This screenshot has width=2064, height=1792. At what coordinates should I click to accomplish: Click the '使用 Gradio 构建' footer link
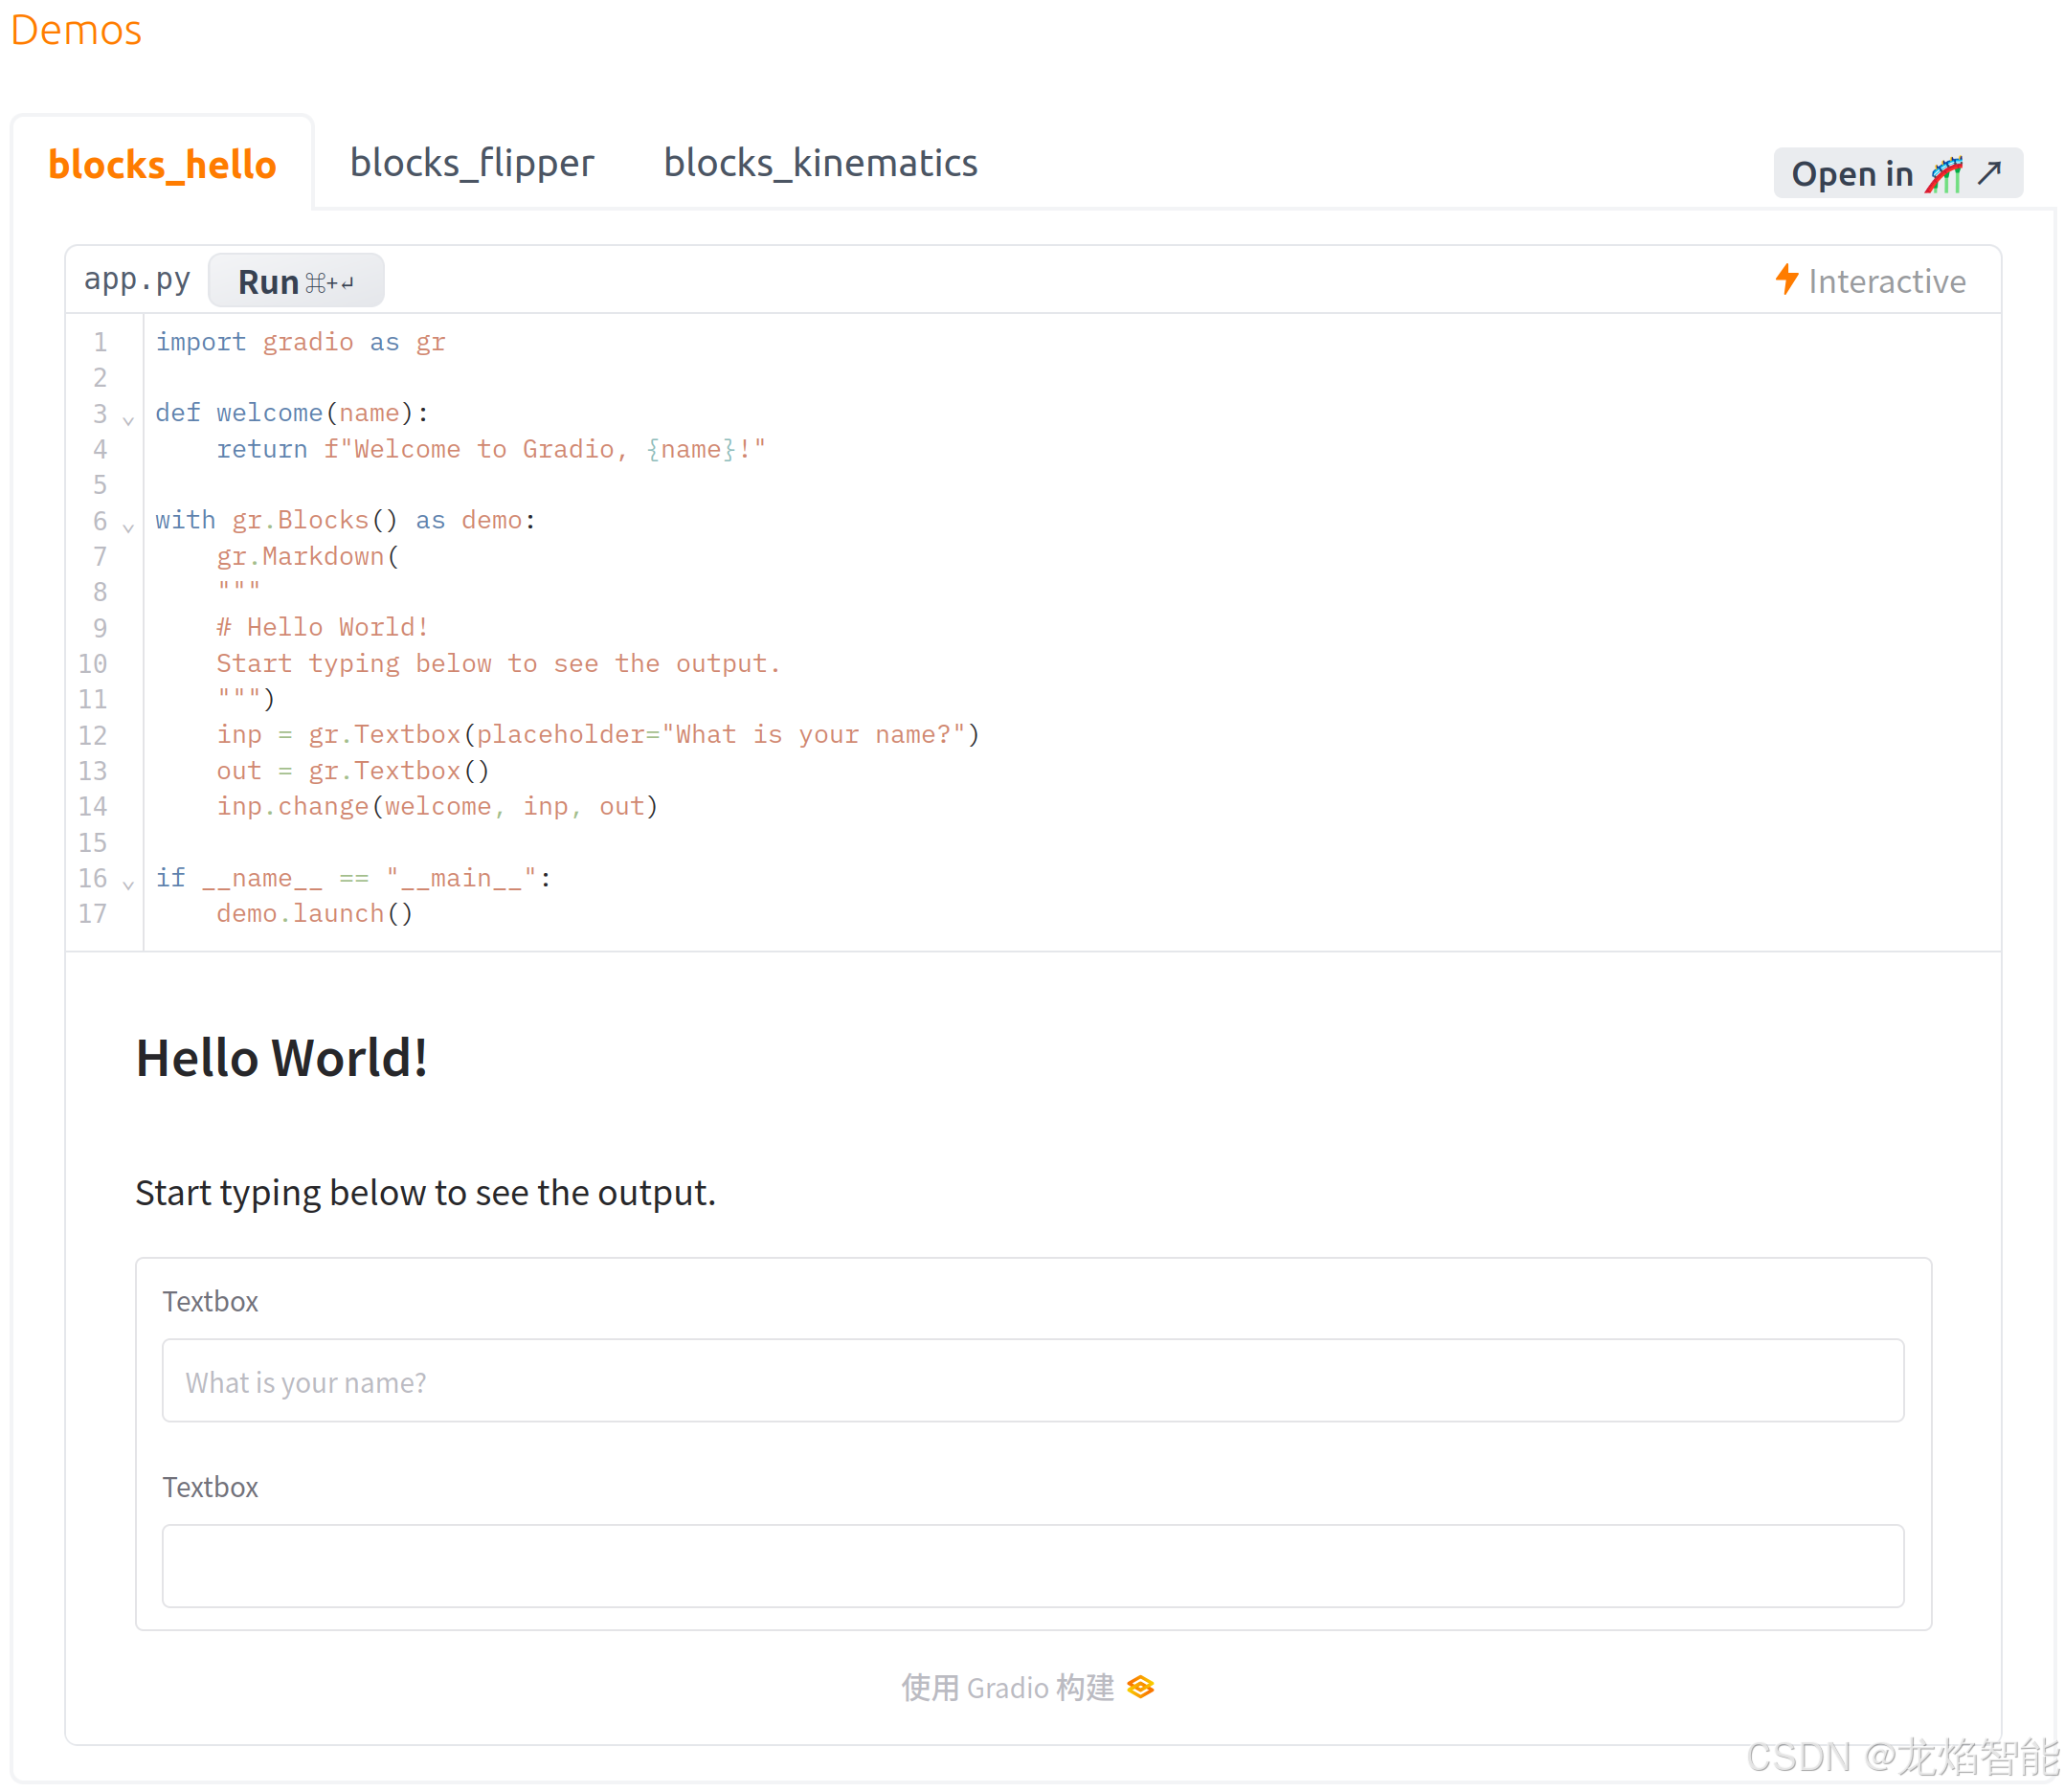point(1007,1687)
